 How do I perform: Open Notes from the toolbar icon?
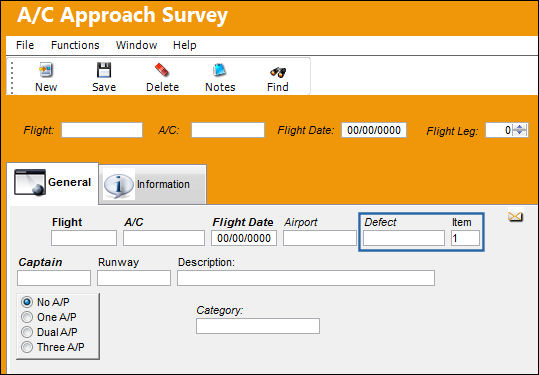219,70
